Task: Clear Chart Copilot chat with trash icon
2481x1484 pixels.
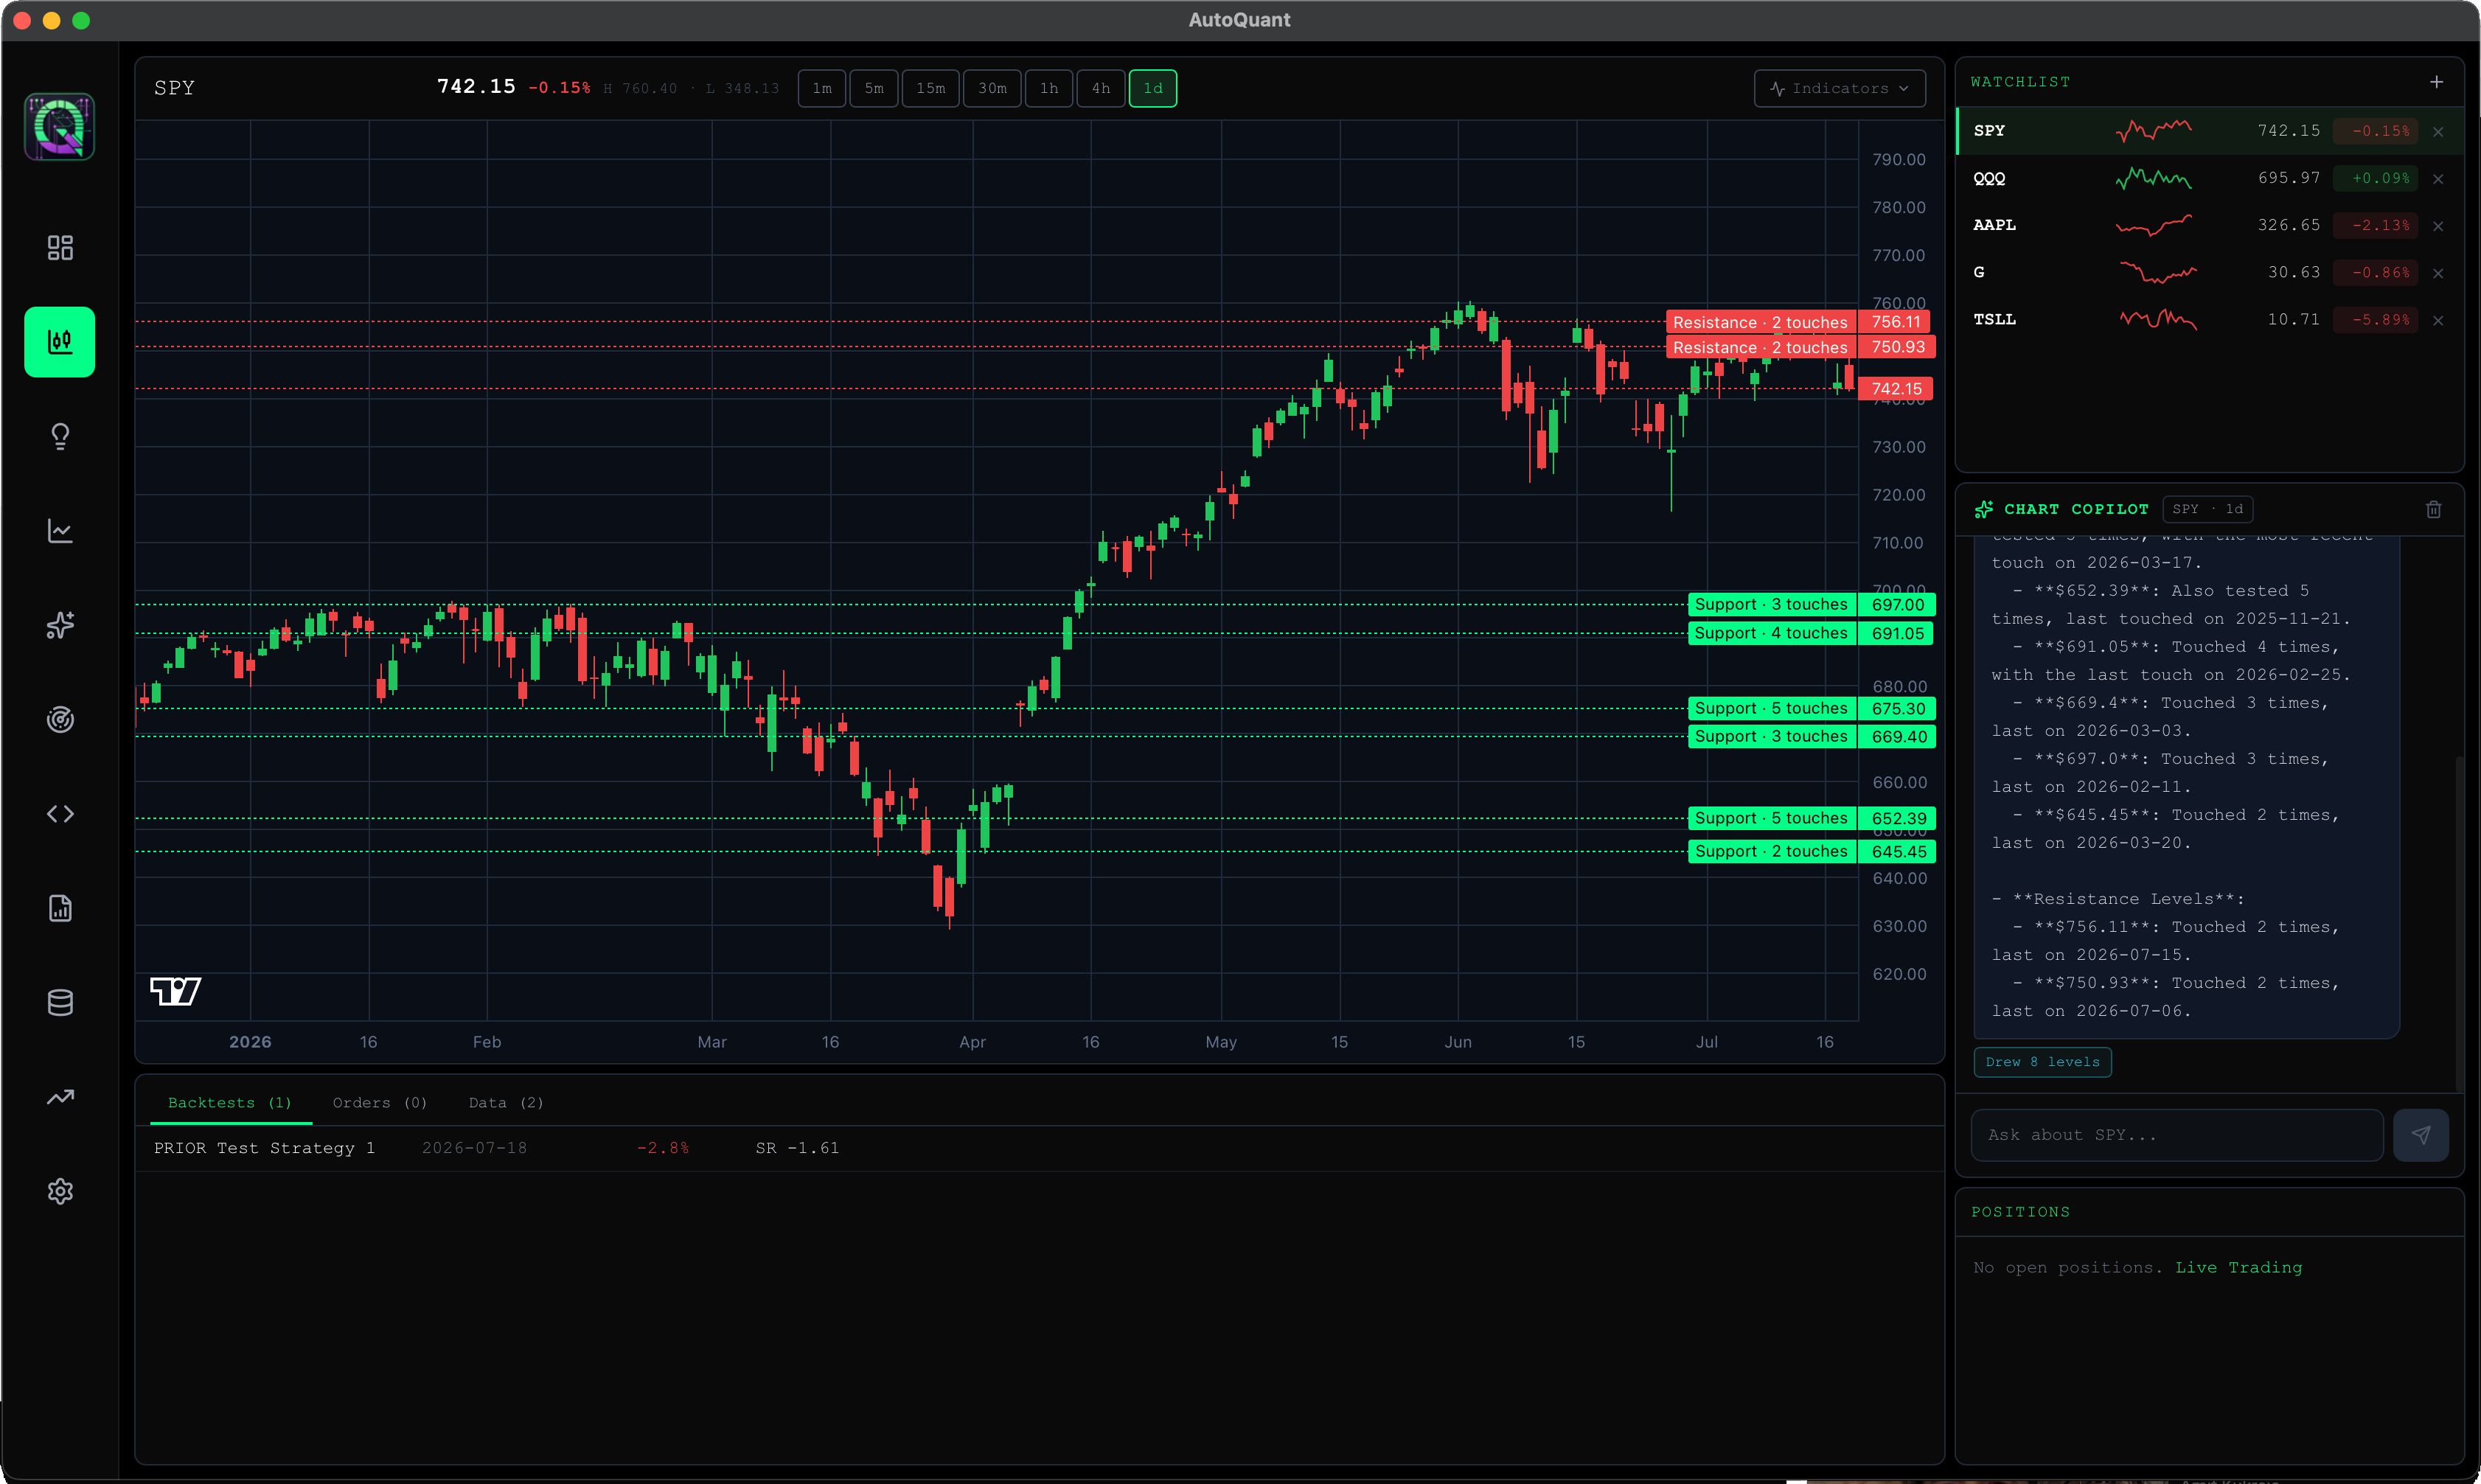Action: [2433, 509]
